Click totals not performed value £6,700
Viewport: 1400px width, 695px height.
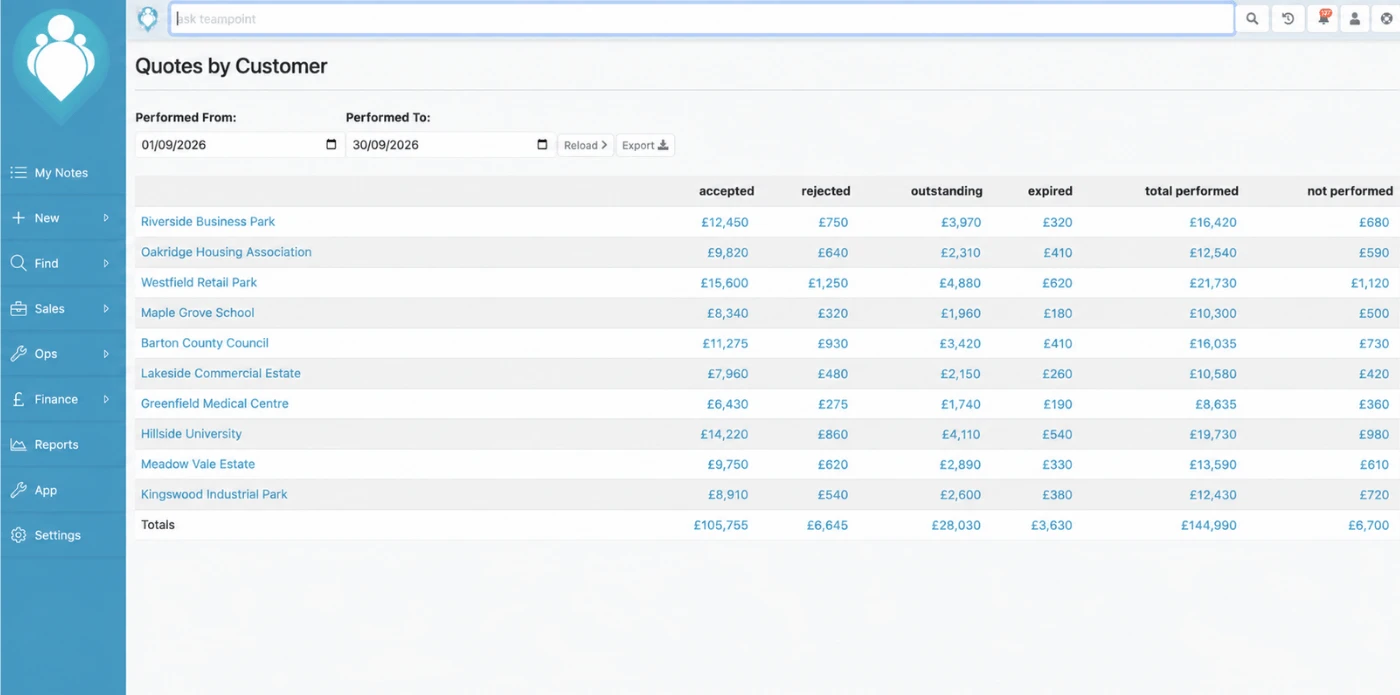click(x=1369, y=525)
